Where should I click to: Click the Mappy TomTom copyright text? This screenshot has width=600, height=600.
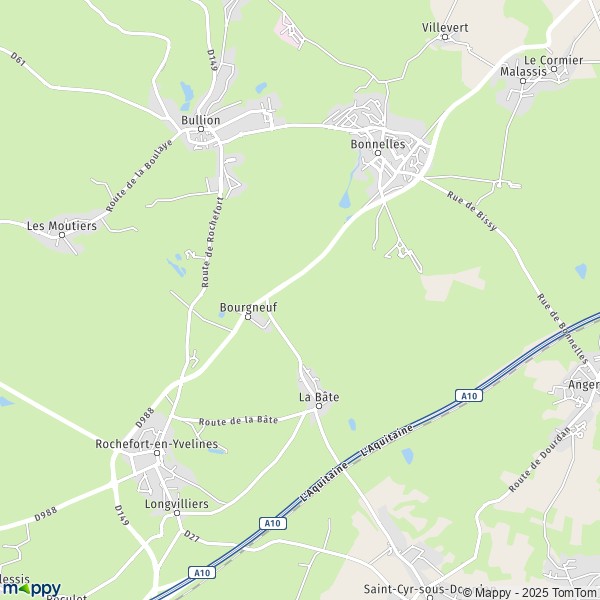pos(531,593)
